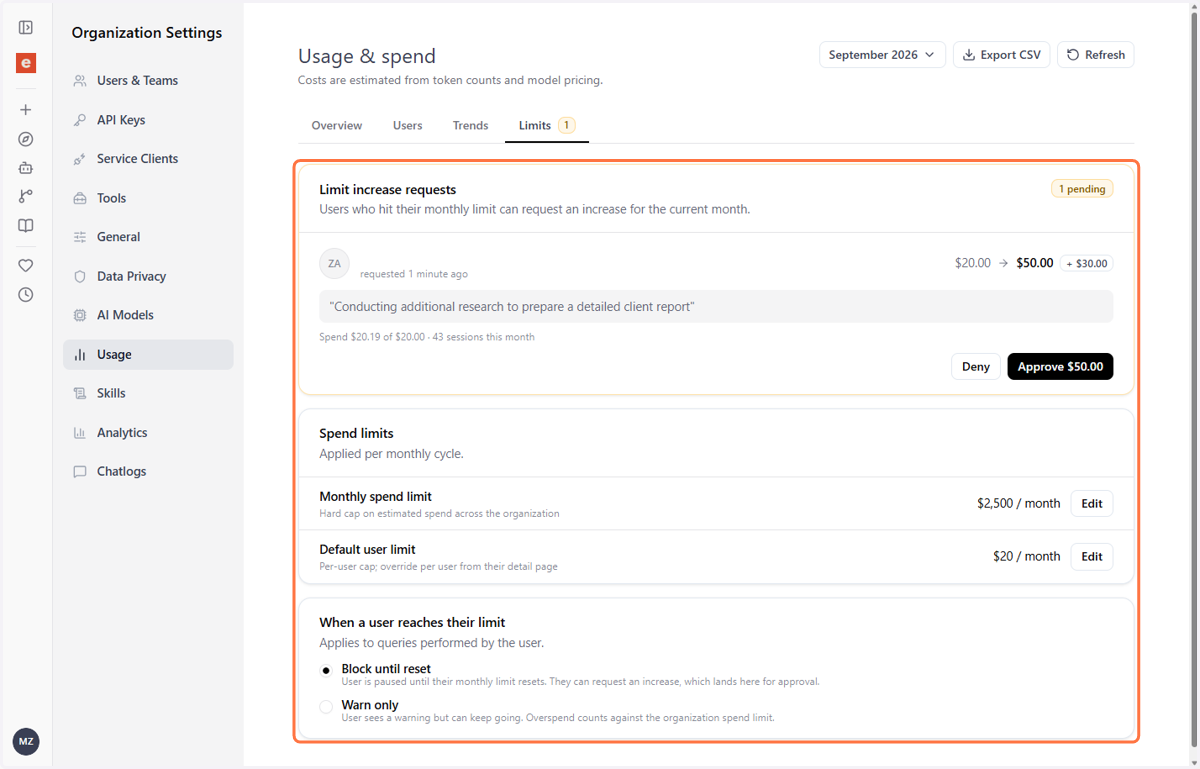This screenshot has width=1200, height=769.
Task: Click the plus icon in left rail
Action: pos(26,110)
